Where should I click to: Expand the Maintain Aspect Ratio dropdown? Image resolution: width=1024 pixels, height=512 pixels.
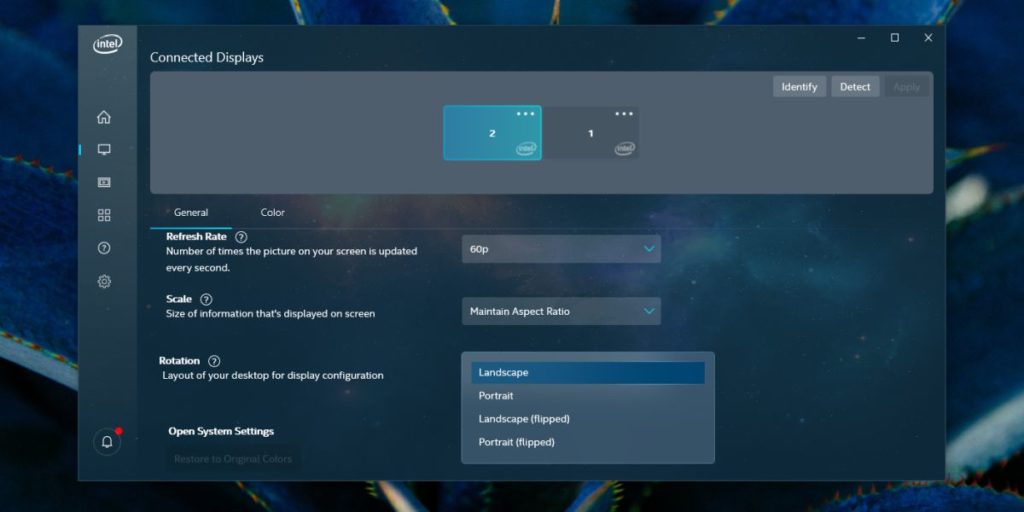tap(561, 312)
